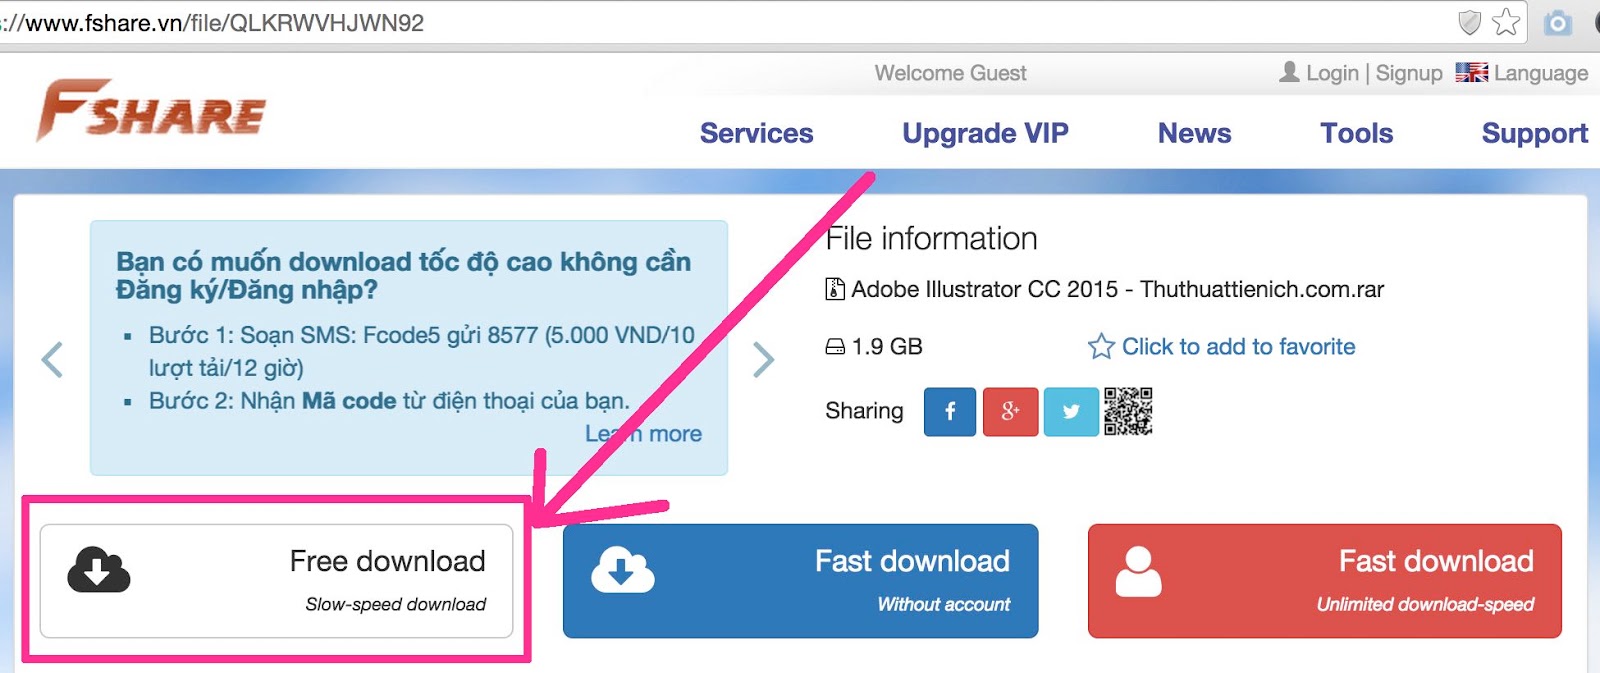Open the Upgrade VIP menu
The width and height of the screenshot is (1600, 673).
point(985,133)
